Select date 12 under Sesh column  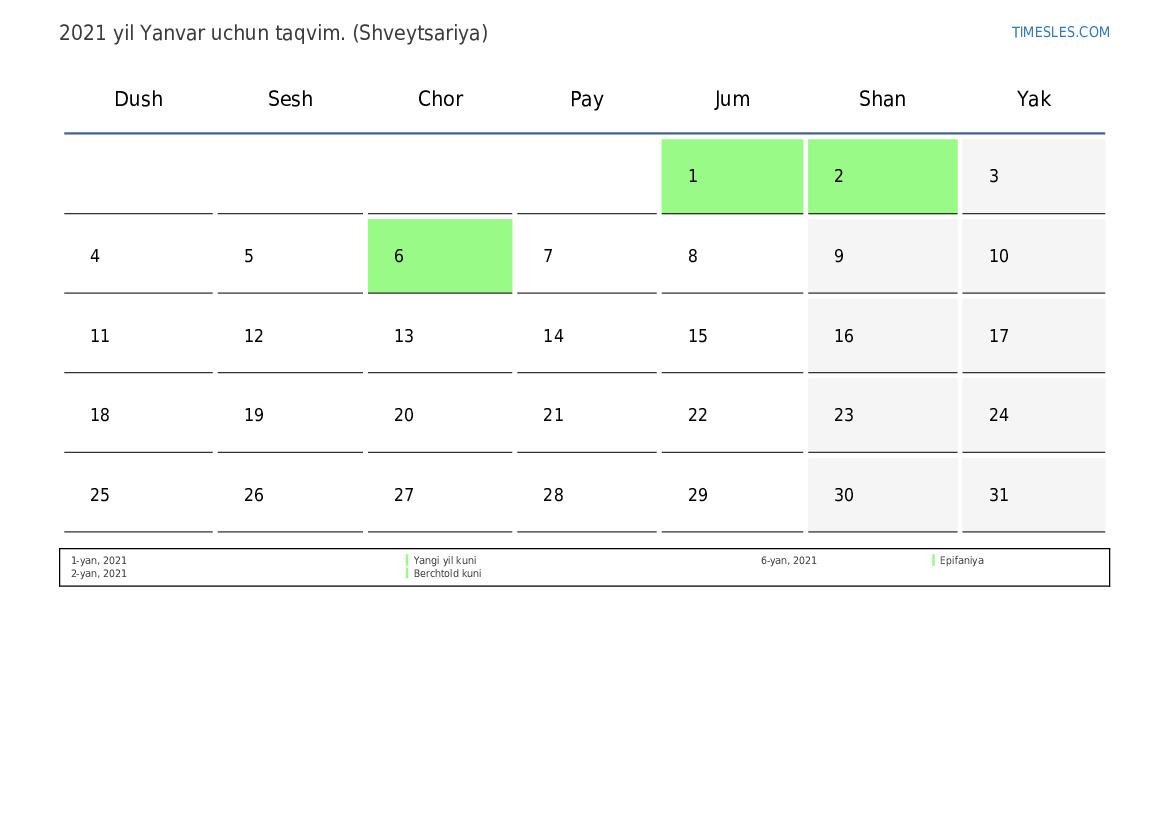pyautogui.click(x=290, y=336)
